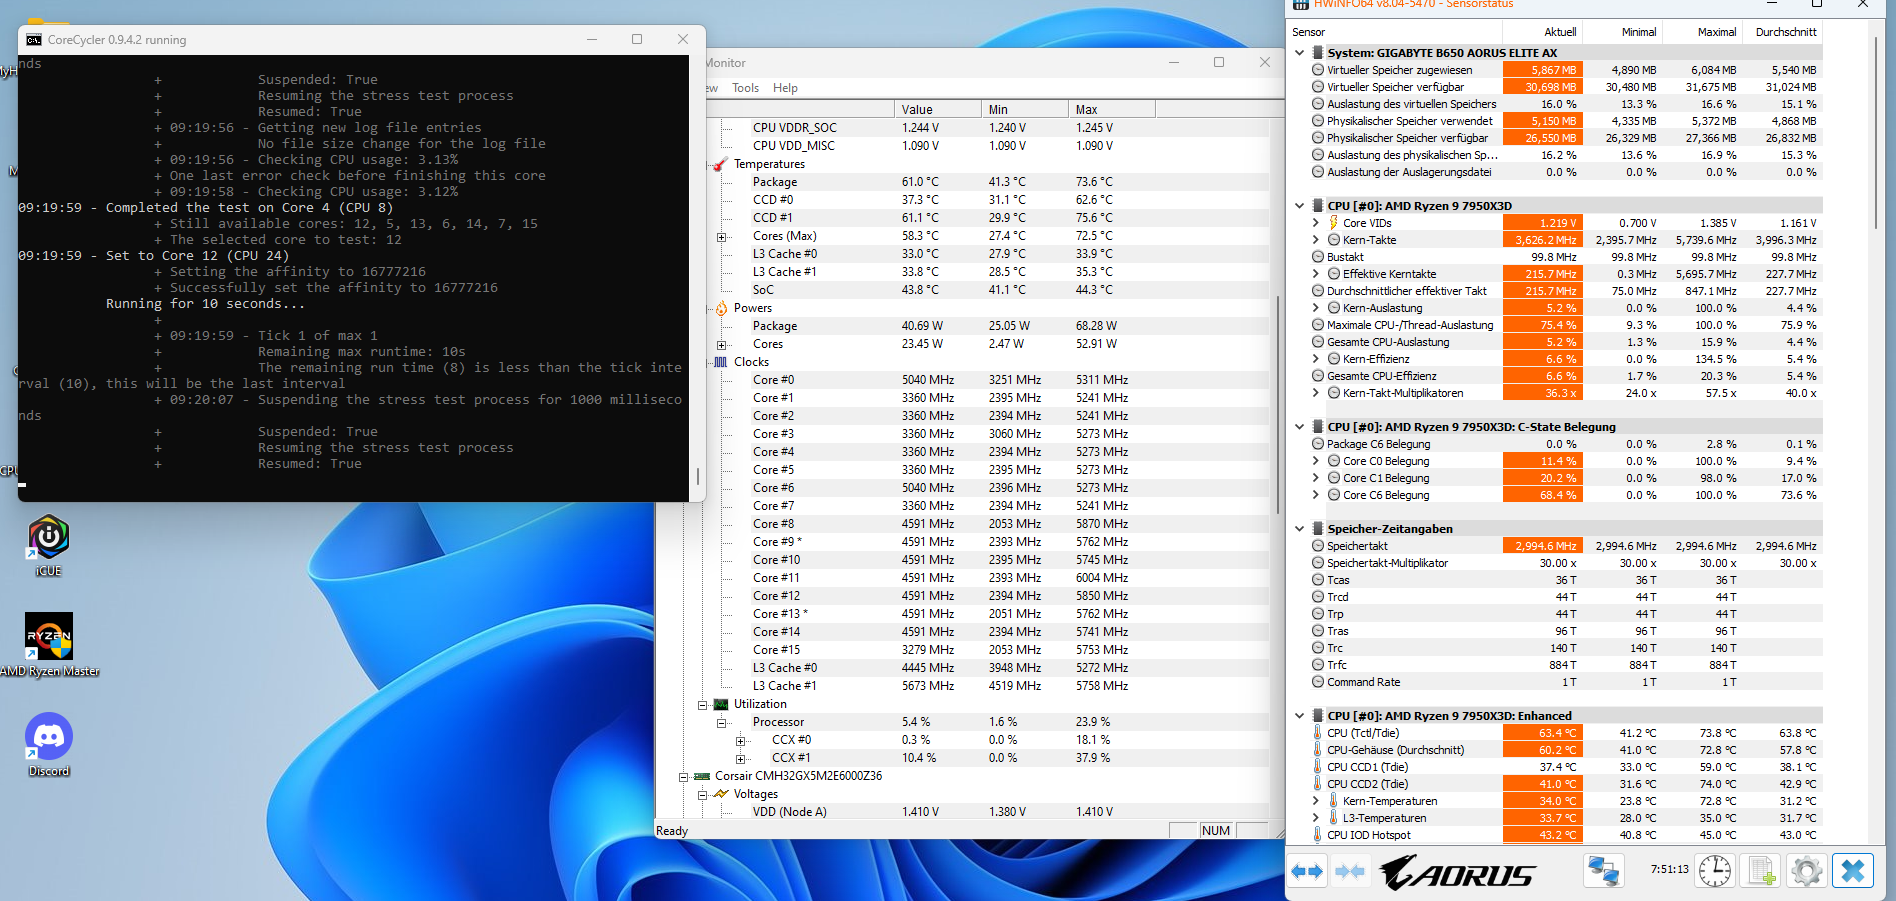Screen dimensions: 1896x901
Task: Click the HWMonitor vertical scrollbar thumb
Action: tap(1277, 404)
